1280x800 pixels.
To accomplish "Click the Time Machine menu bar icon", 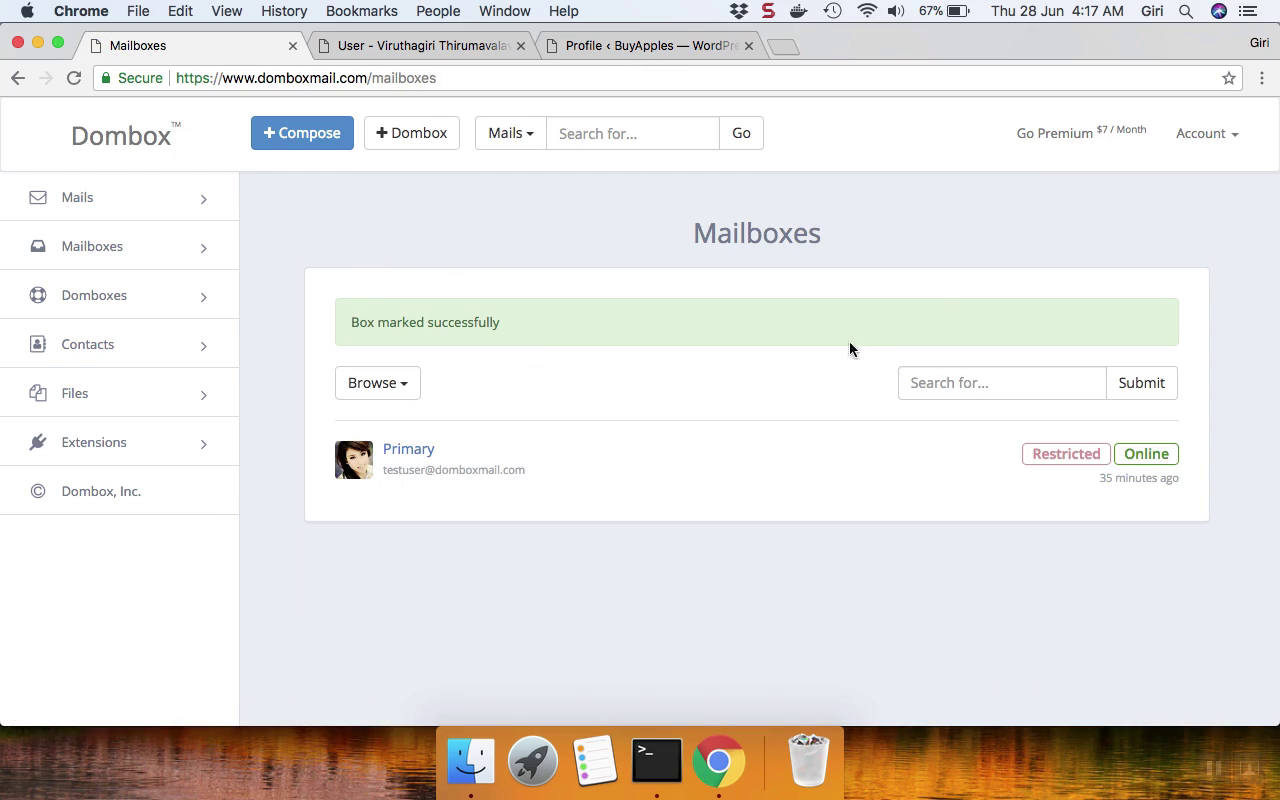I will (x=832, y=11).
